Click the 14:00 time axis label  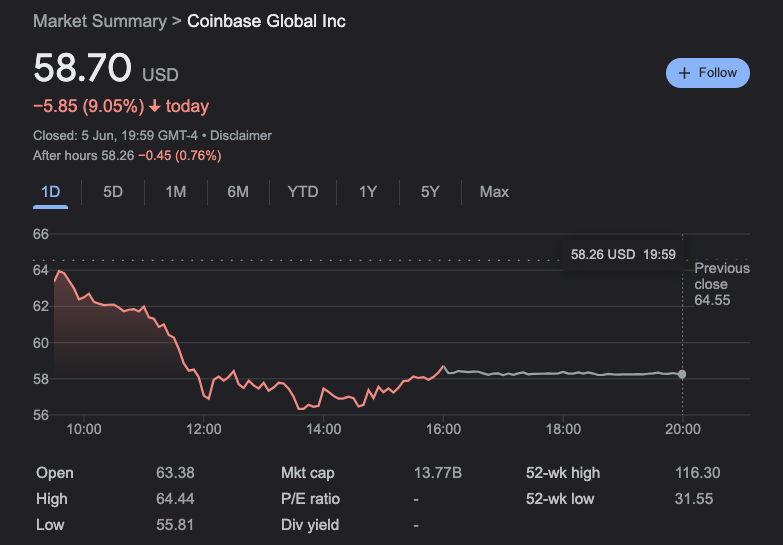[x=324, y=429]
